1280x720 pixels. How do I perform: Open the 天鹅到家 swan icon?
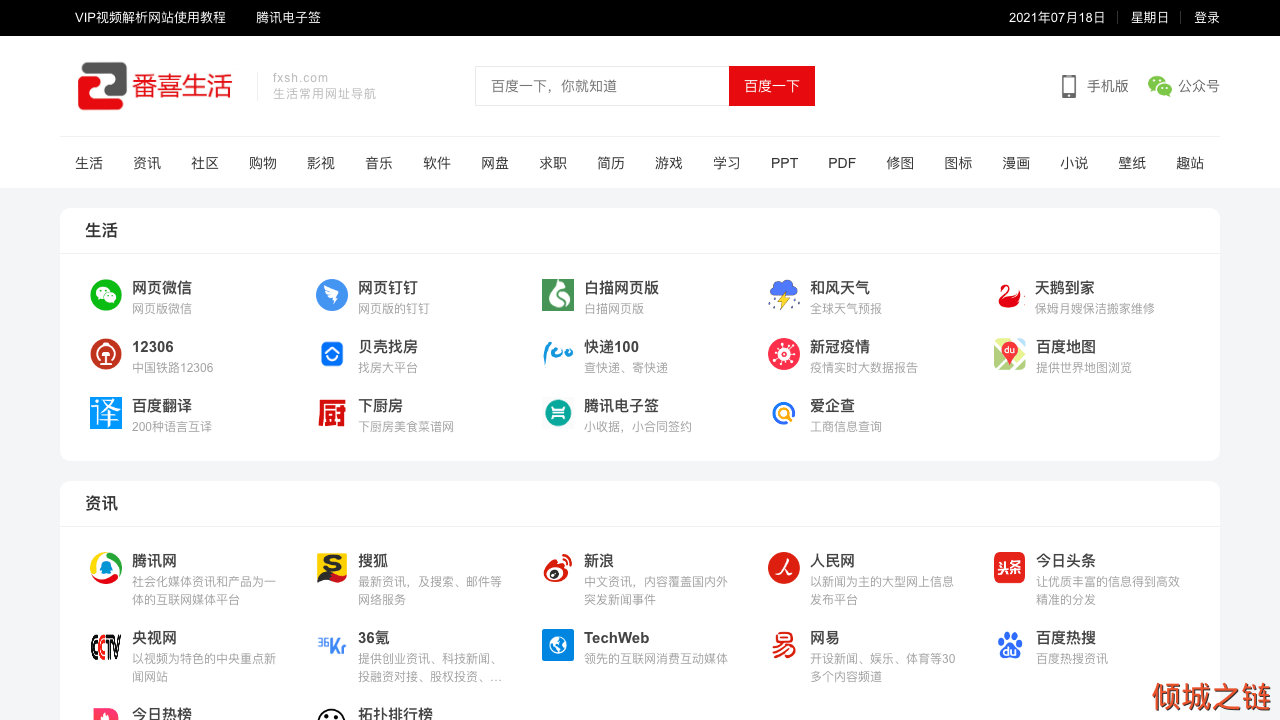(1010, 295)
